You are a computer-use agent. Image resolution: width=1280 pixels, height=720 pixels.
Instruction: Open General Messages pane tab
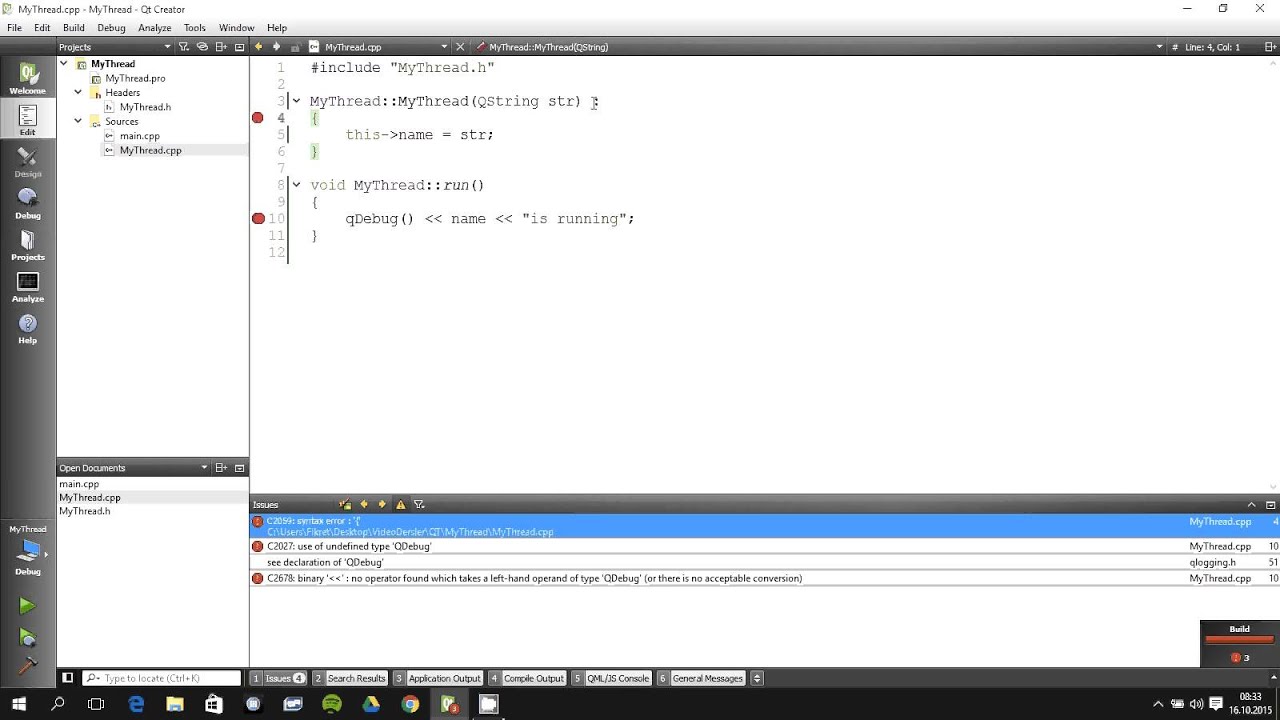(x=701, y=678)
